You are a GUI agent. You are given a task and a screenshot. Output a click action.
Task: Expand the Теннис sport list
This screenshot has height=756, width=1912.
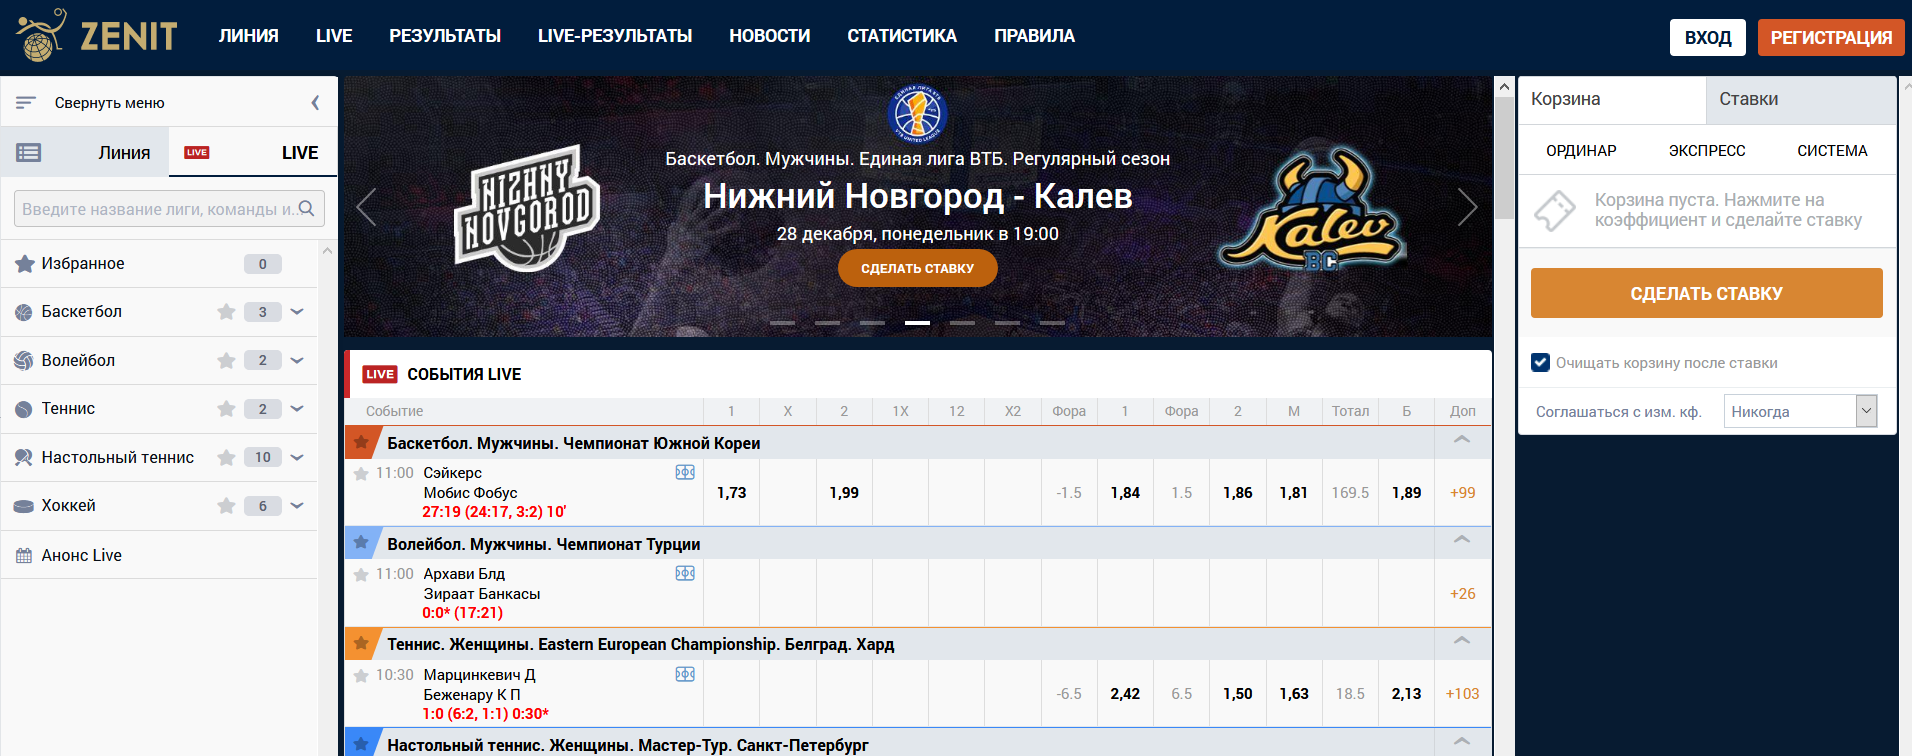297,409
